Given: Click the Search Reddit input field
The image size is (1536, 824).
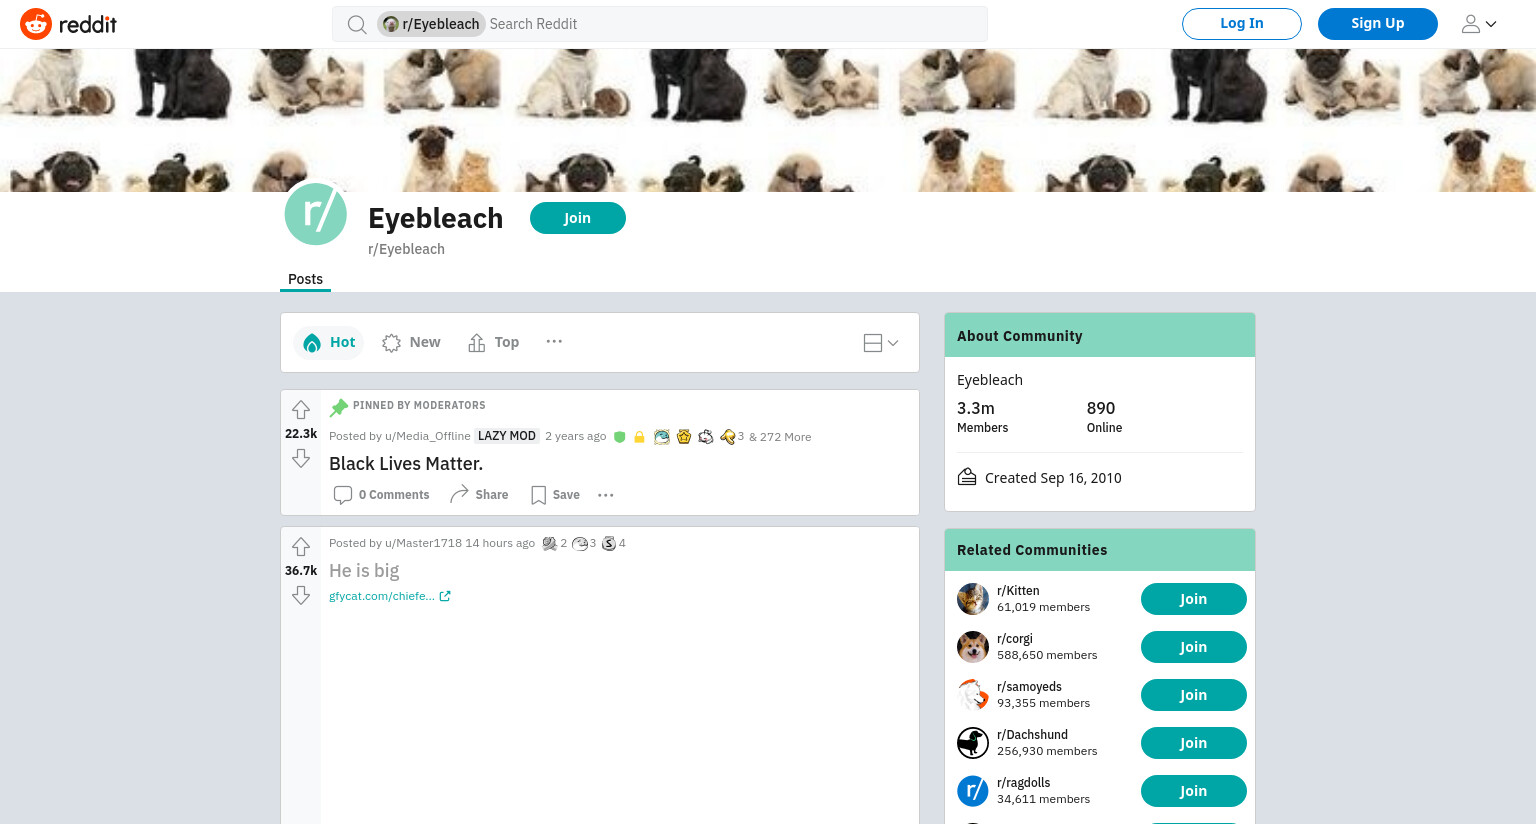Looking at the screenshot, I should 734,24.
